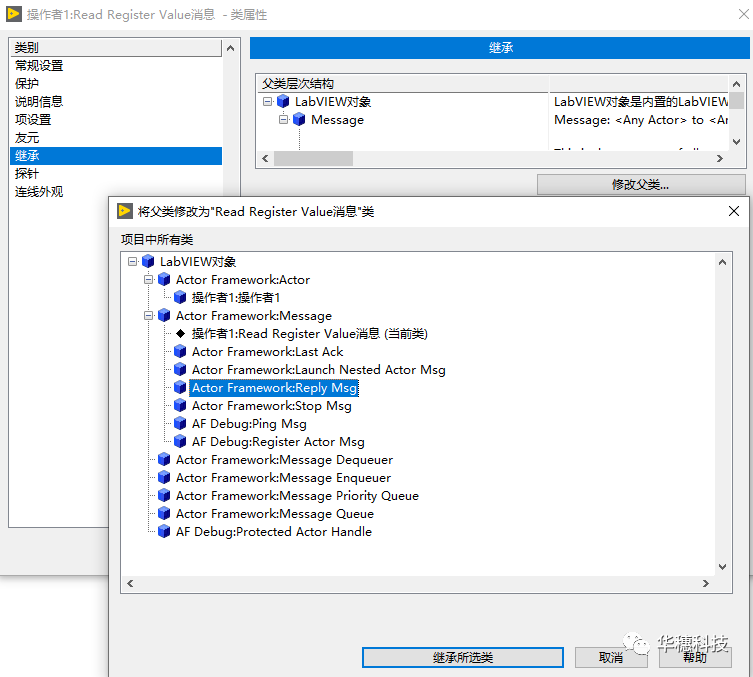Click 帮助 button

[695, 657]
